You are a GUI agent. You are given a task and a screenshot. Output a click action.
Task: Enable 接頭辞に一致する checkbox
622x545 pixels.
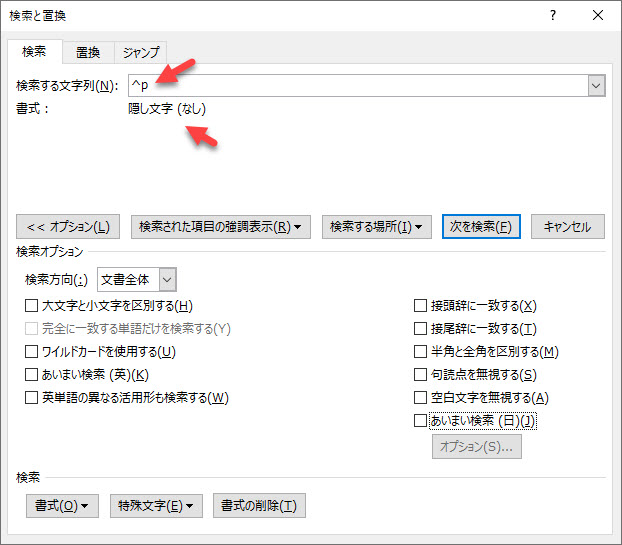click(x=420, y=306)
